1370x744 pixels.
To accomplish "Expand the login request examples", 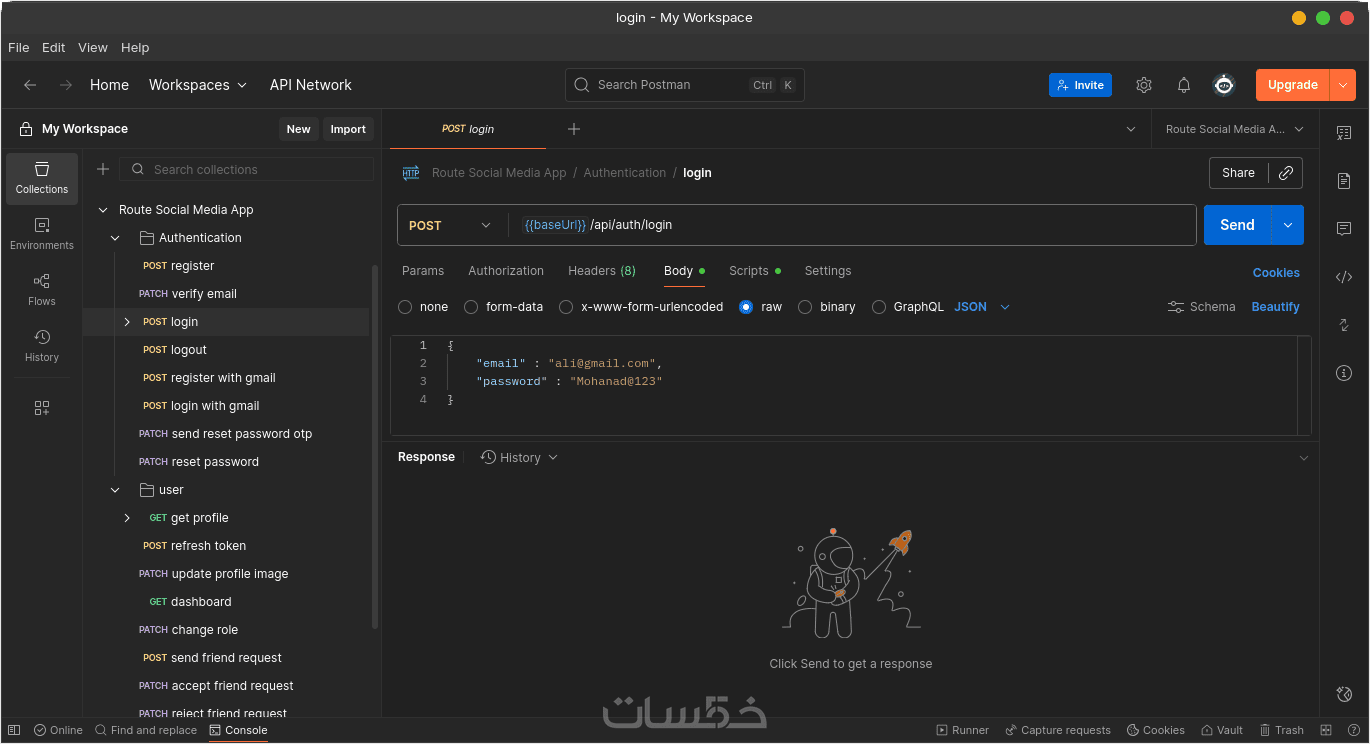I will (x=127, y=322).
